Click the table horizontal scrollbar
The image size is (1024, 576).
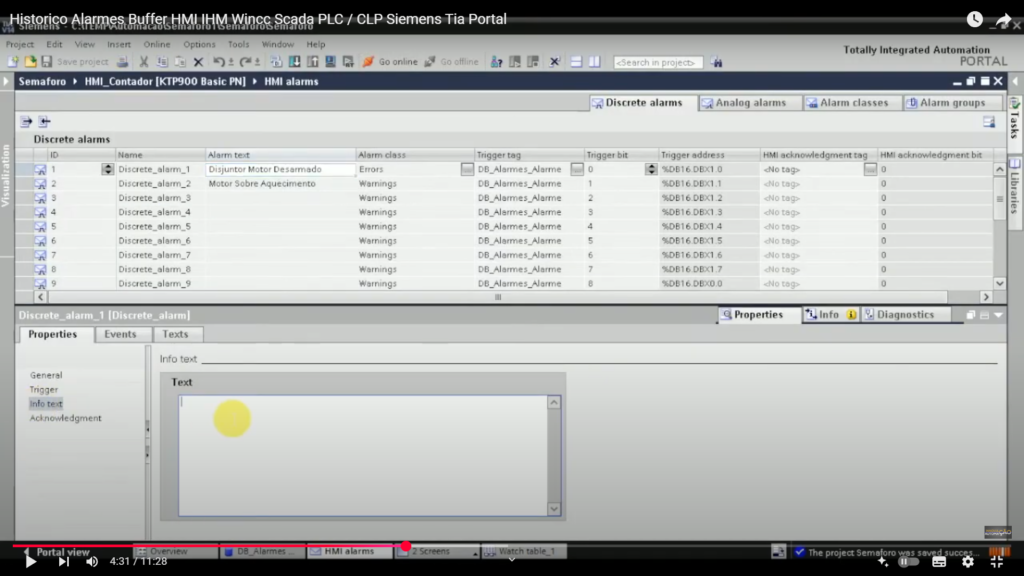click(x=498, y=297)
